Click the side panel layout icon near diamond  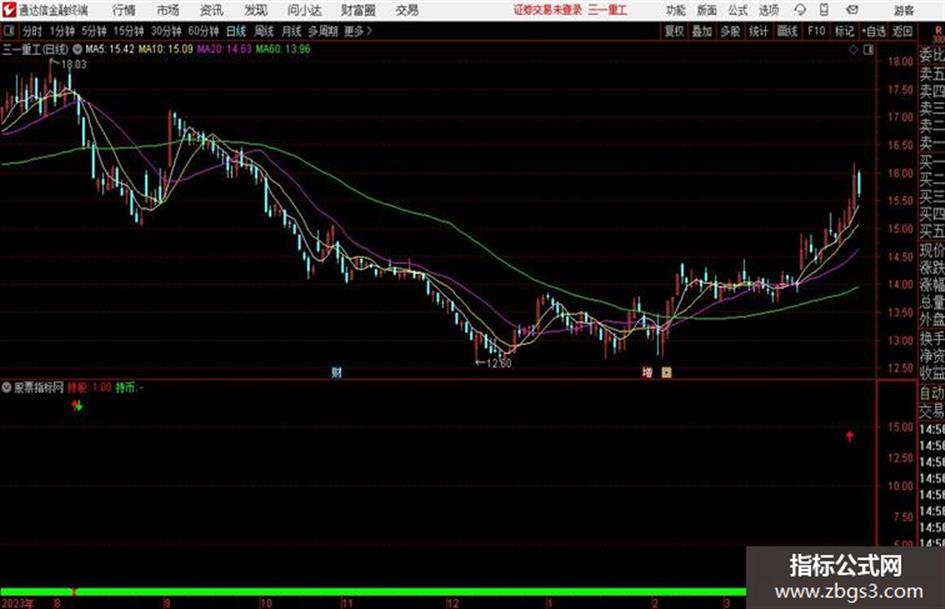[868, 49]
